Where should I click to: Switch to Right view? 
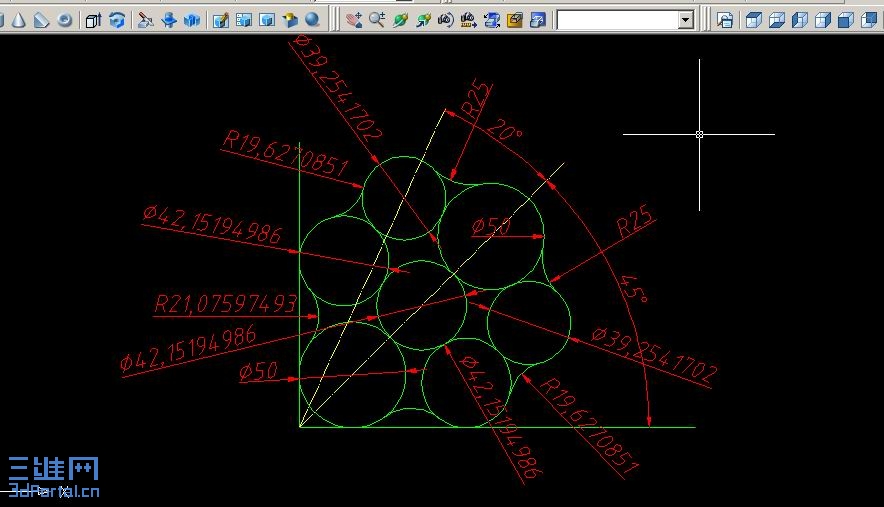coord(823,20)
